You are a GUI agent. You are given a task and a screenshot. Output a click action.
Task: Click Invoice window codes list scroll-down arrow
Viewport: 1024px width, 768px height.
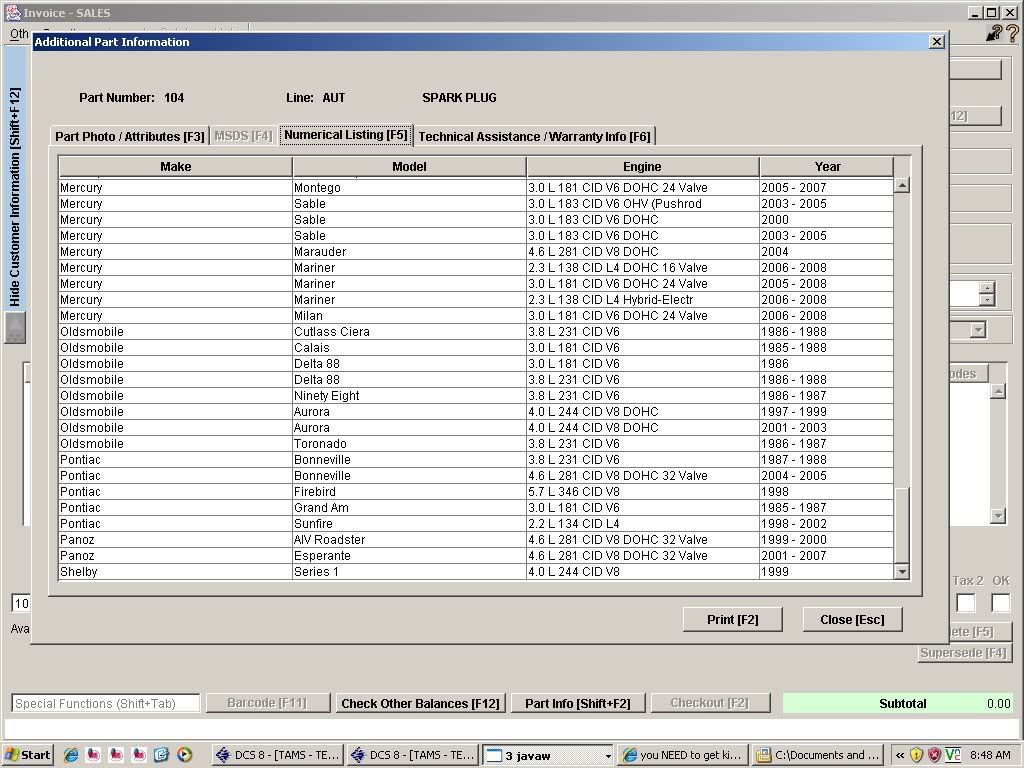click(x=998, y=516)
